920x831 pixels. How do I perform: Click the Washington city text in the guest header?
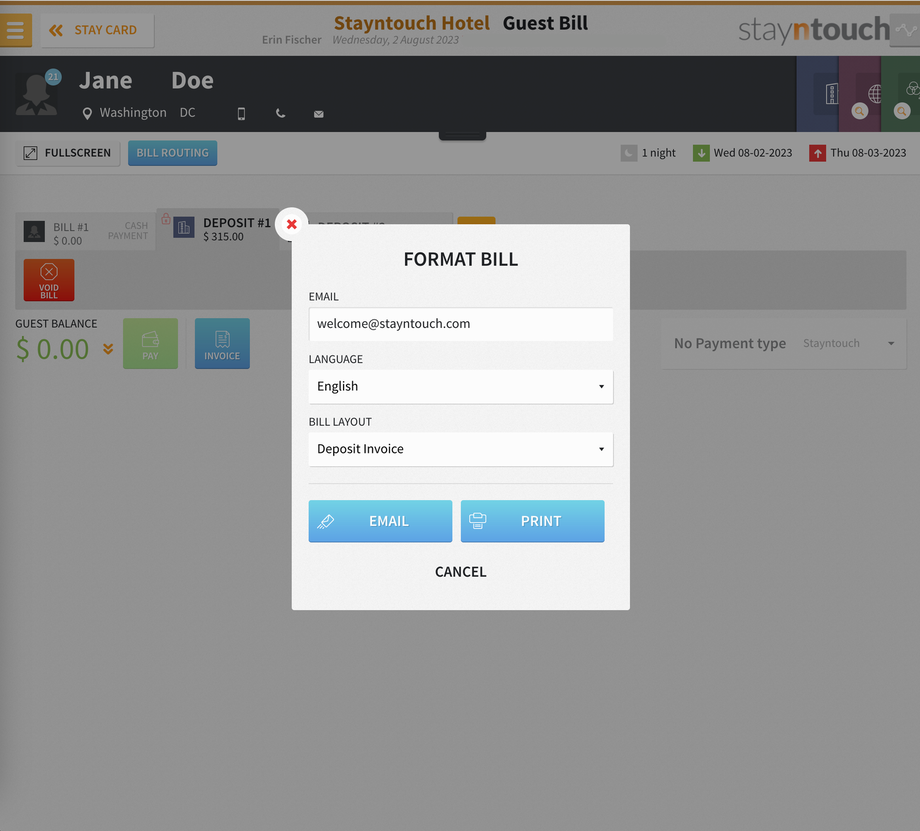pyautogui.click(x=133, y=113)
